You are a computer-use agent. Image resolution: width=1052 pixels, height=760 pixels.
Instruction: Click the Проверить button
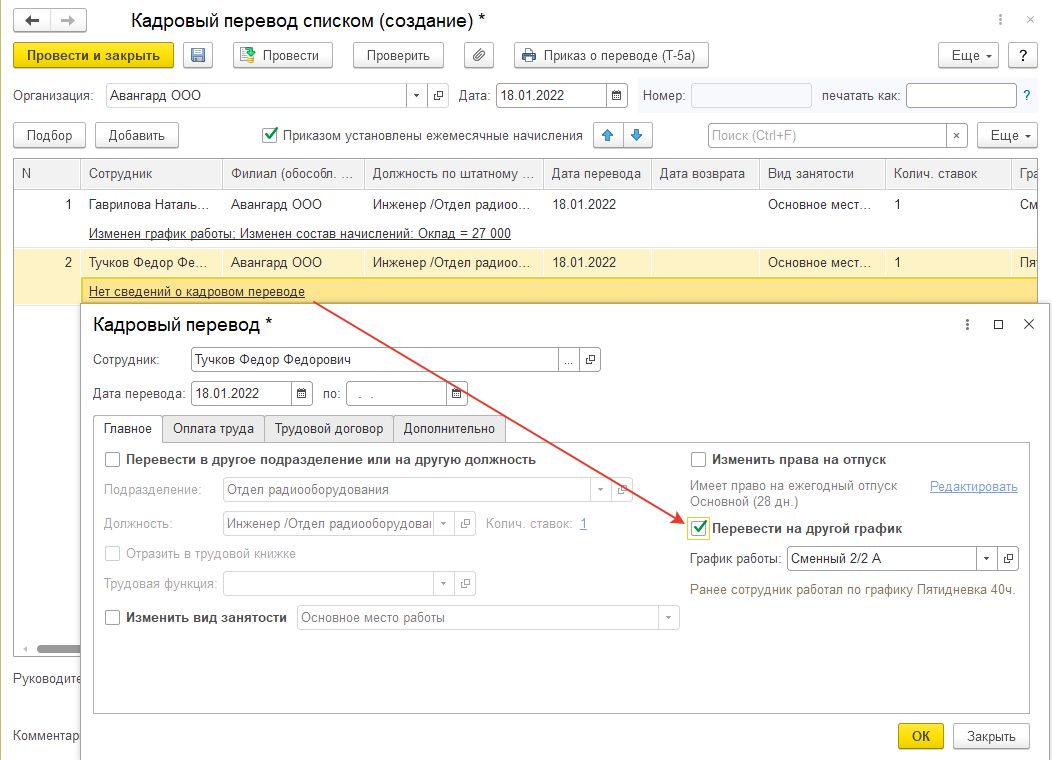[x=398, y=56]
